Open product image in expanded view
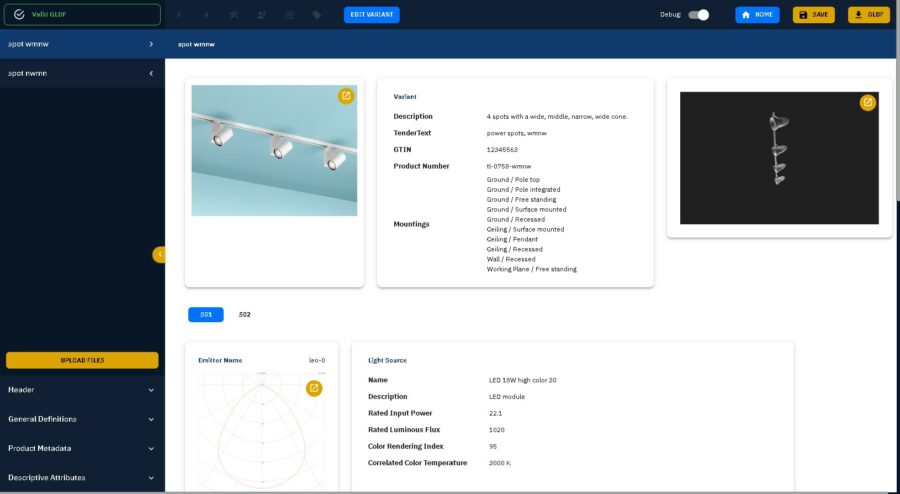 pyautogui.click(x=346, y=96)
